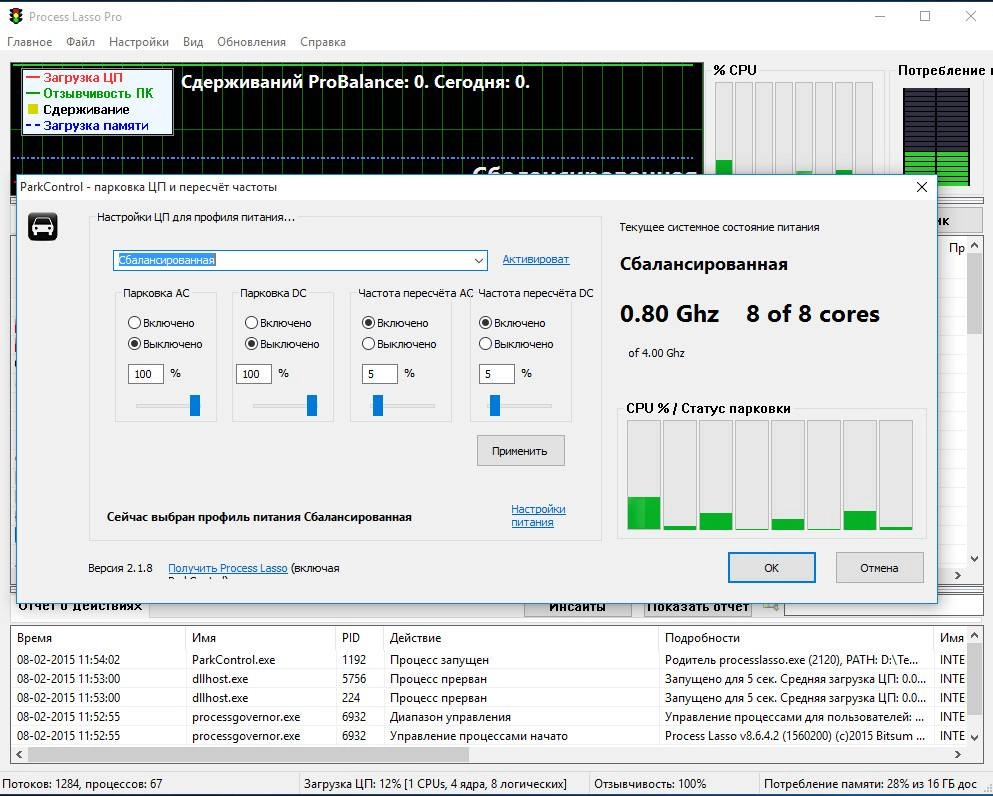The width and height of the screenshot is (993, 796).
Task: Sort log by Имя column header
Action: tap(260, 638)
